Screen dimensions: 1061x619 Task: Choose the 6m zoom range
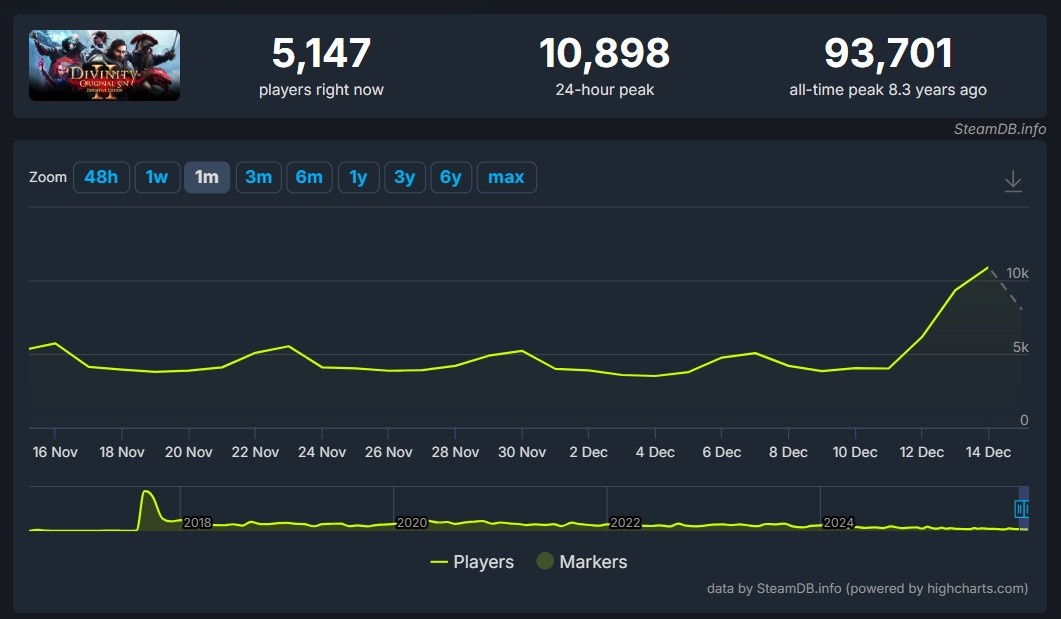[309, 177]
